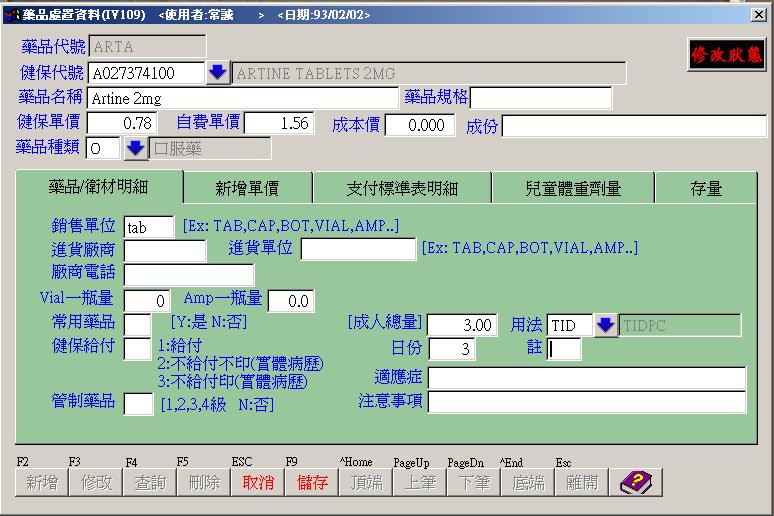Click the 成人總量 field showing 3.00

(462, 325)
